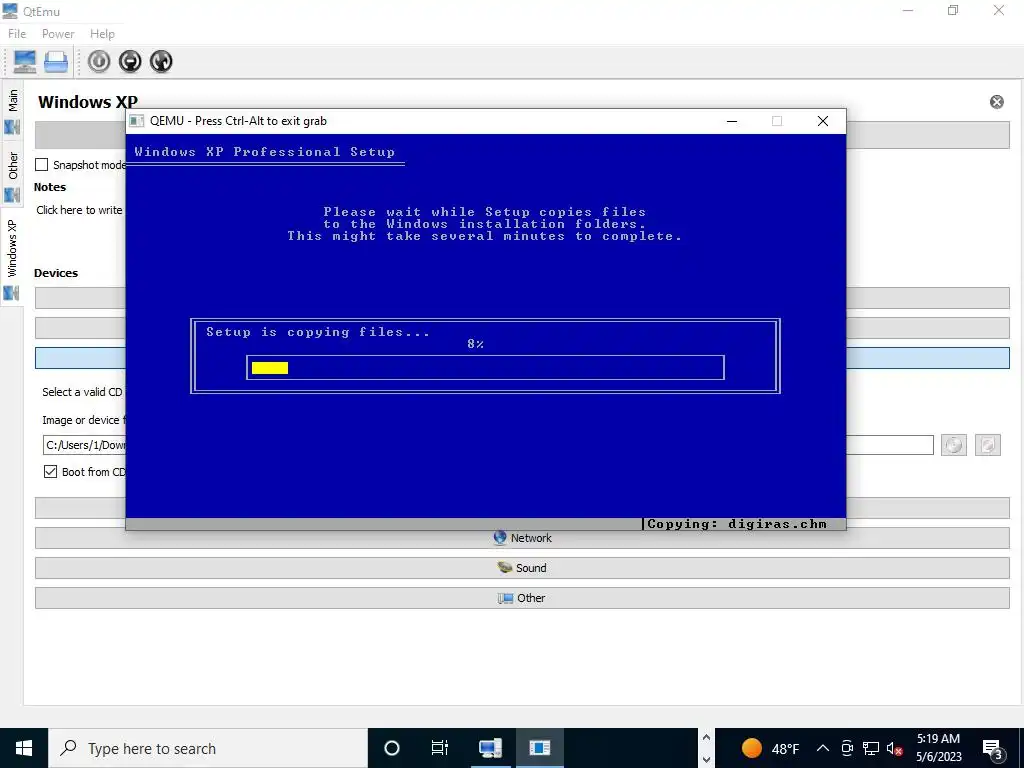Open the clock showing 5:19 AM
1024x768 pixels.
click(938, 748)
